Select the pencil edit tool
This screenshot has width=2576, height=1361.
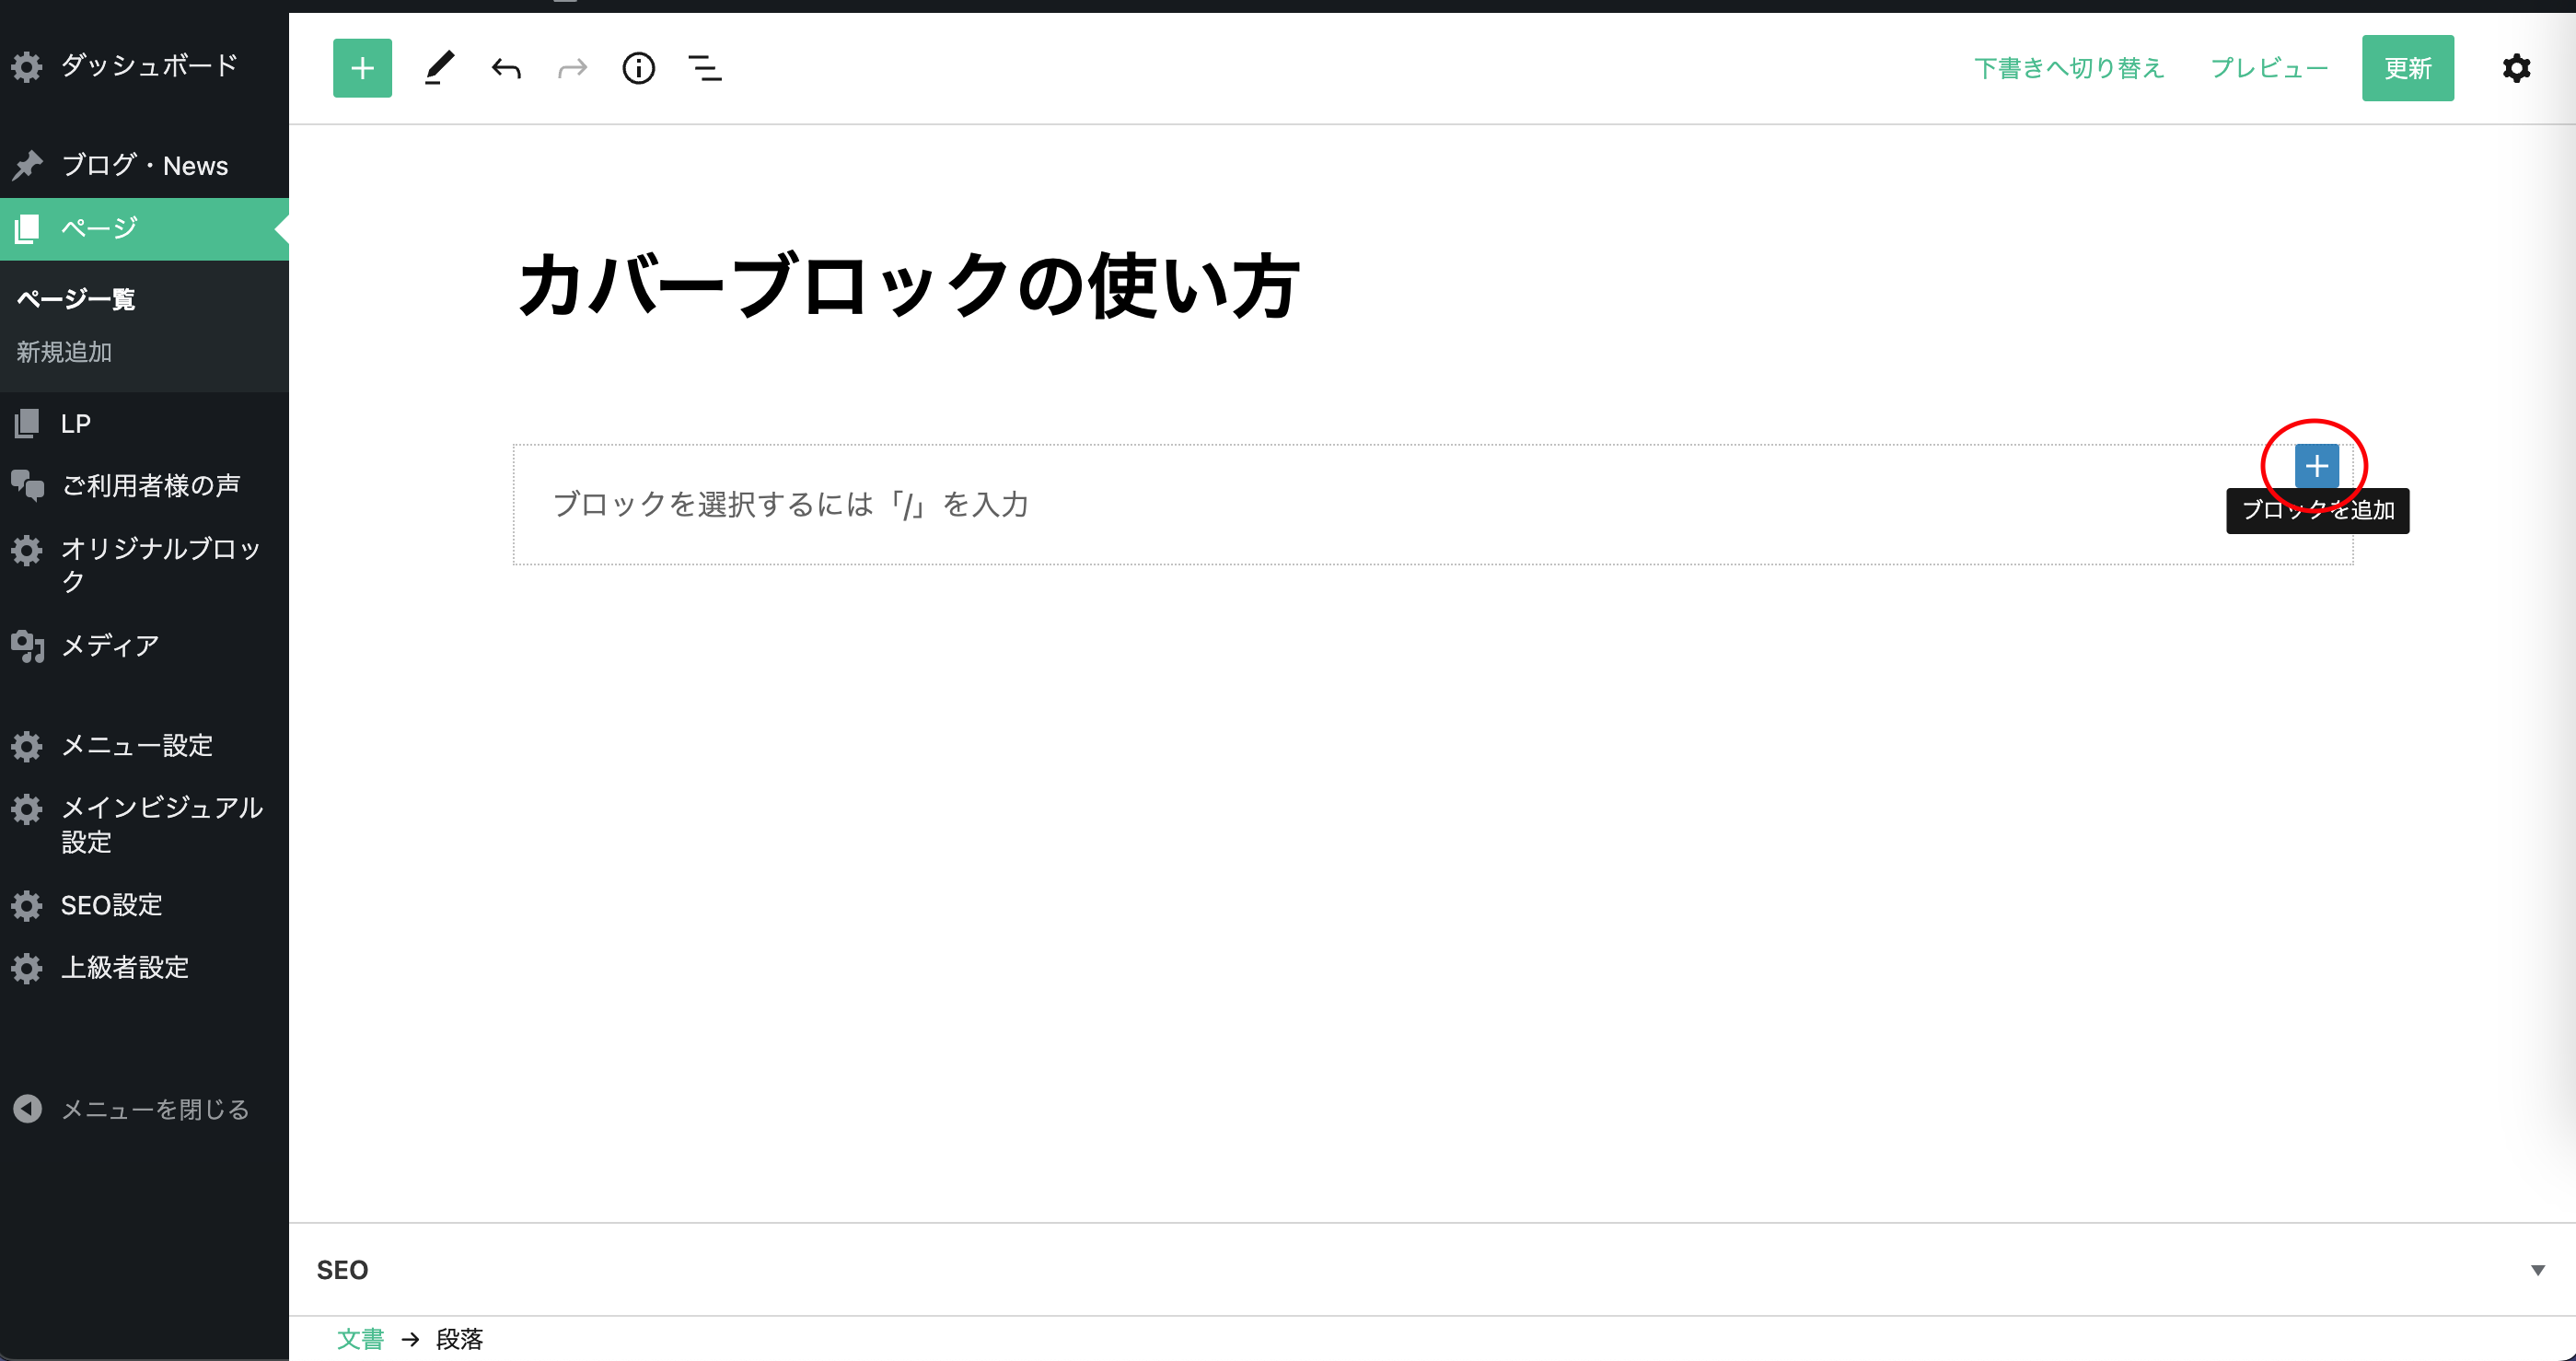(x=439, y=68)
